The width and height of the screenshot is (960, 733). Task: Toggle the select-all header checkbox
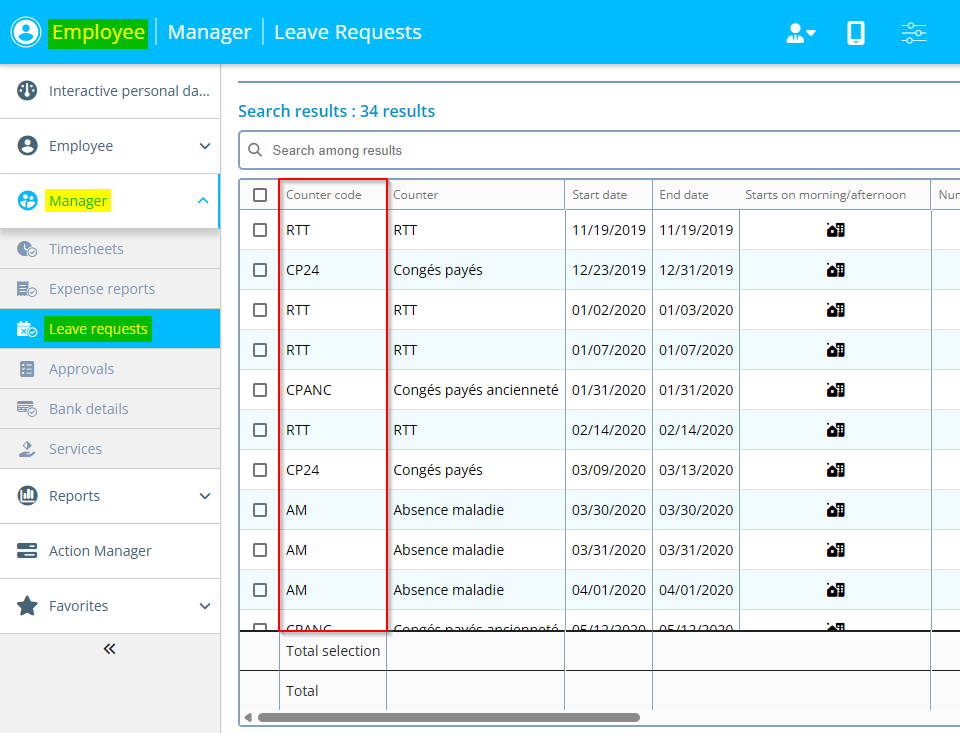260,195
